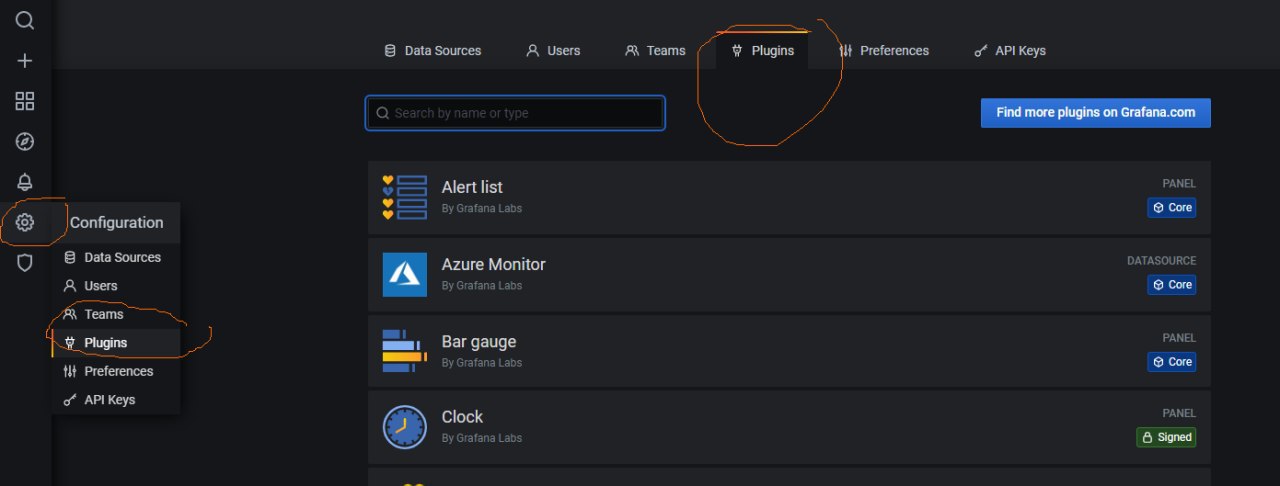1280x486 pixels.
Task: Focus the Search by name or type field
Action: [x=515, y=113]
